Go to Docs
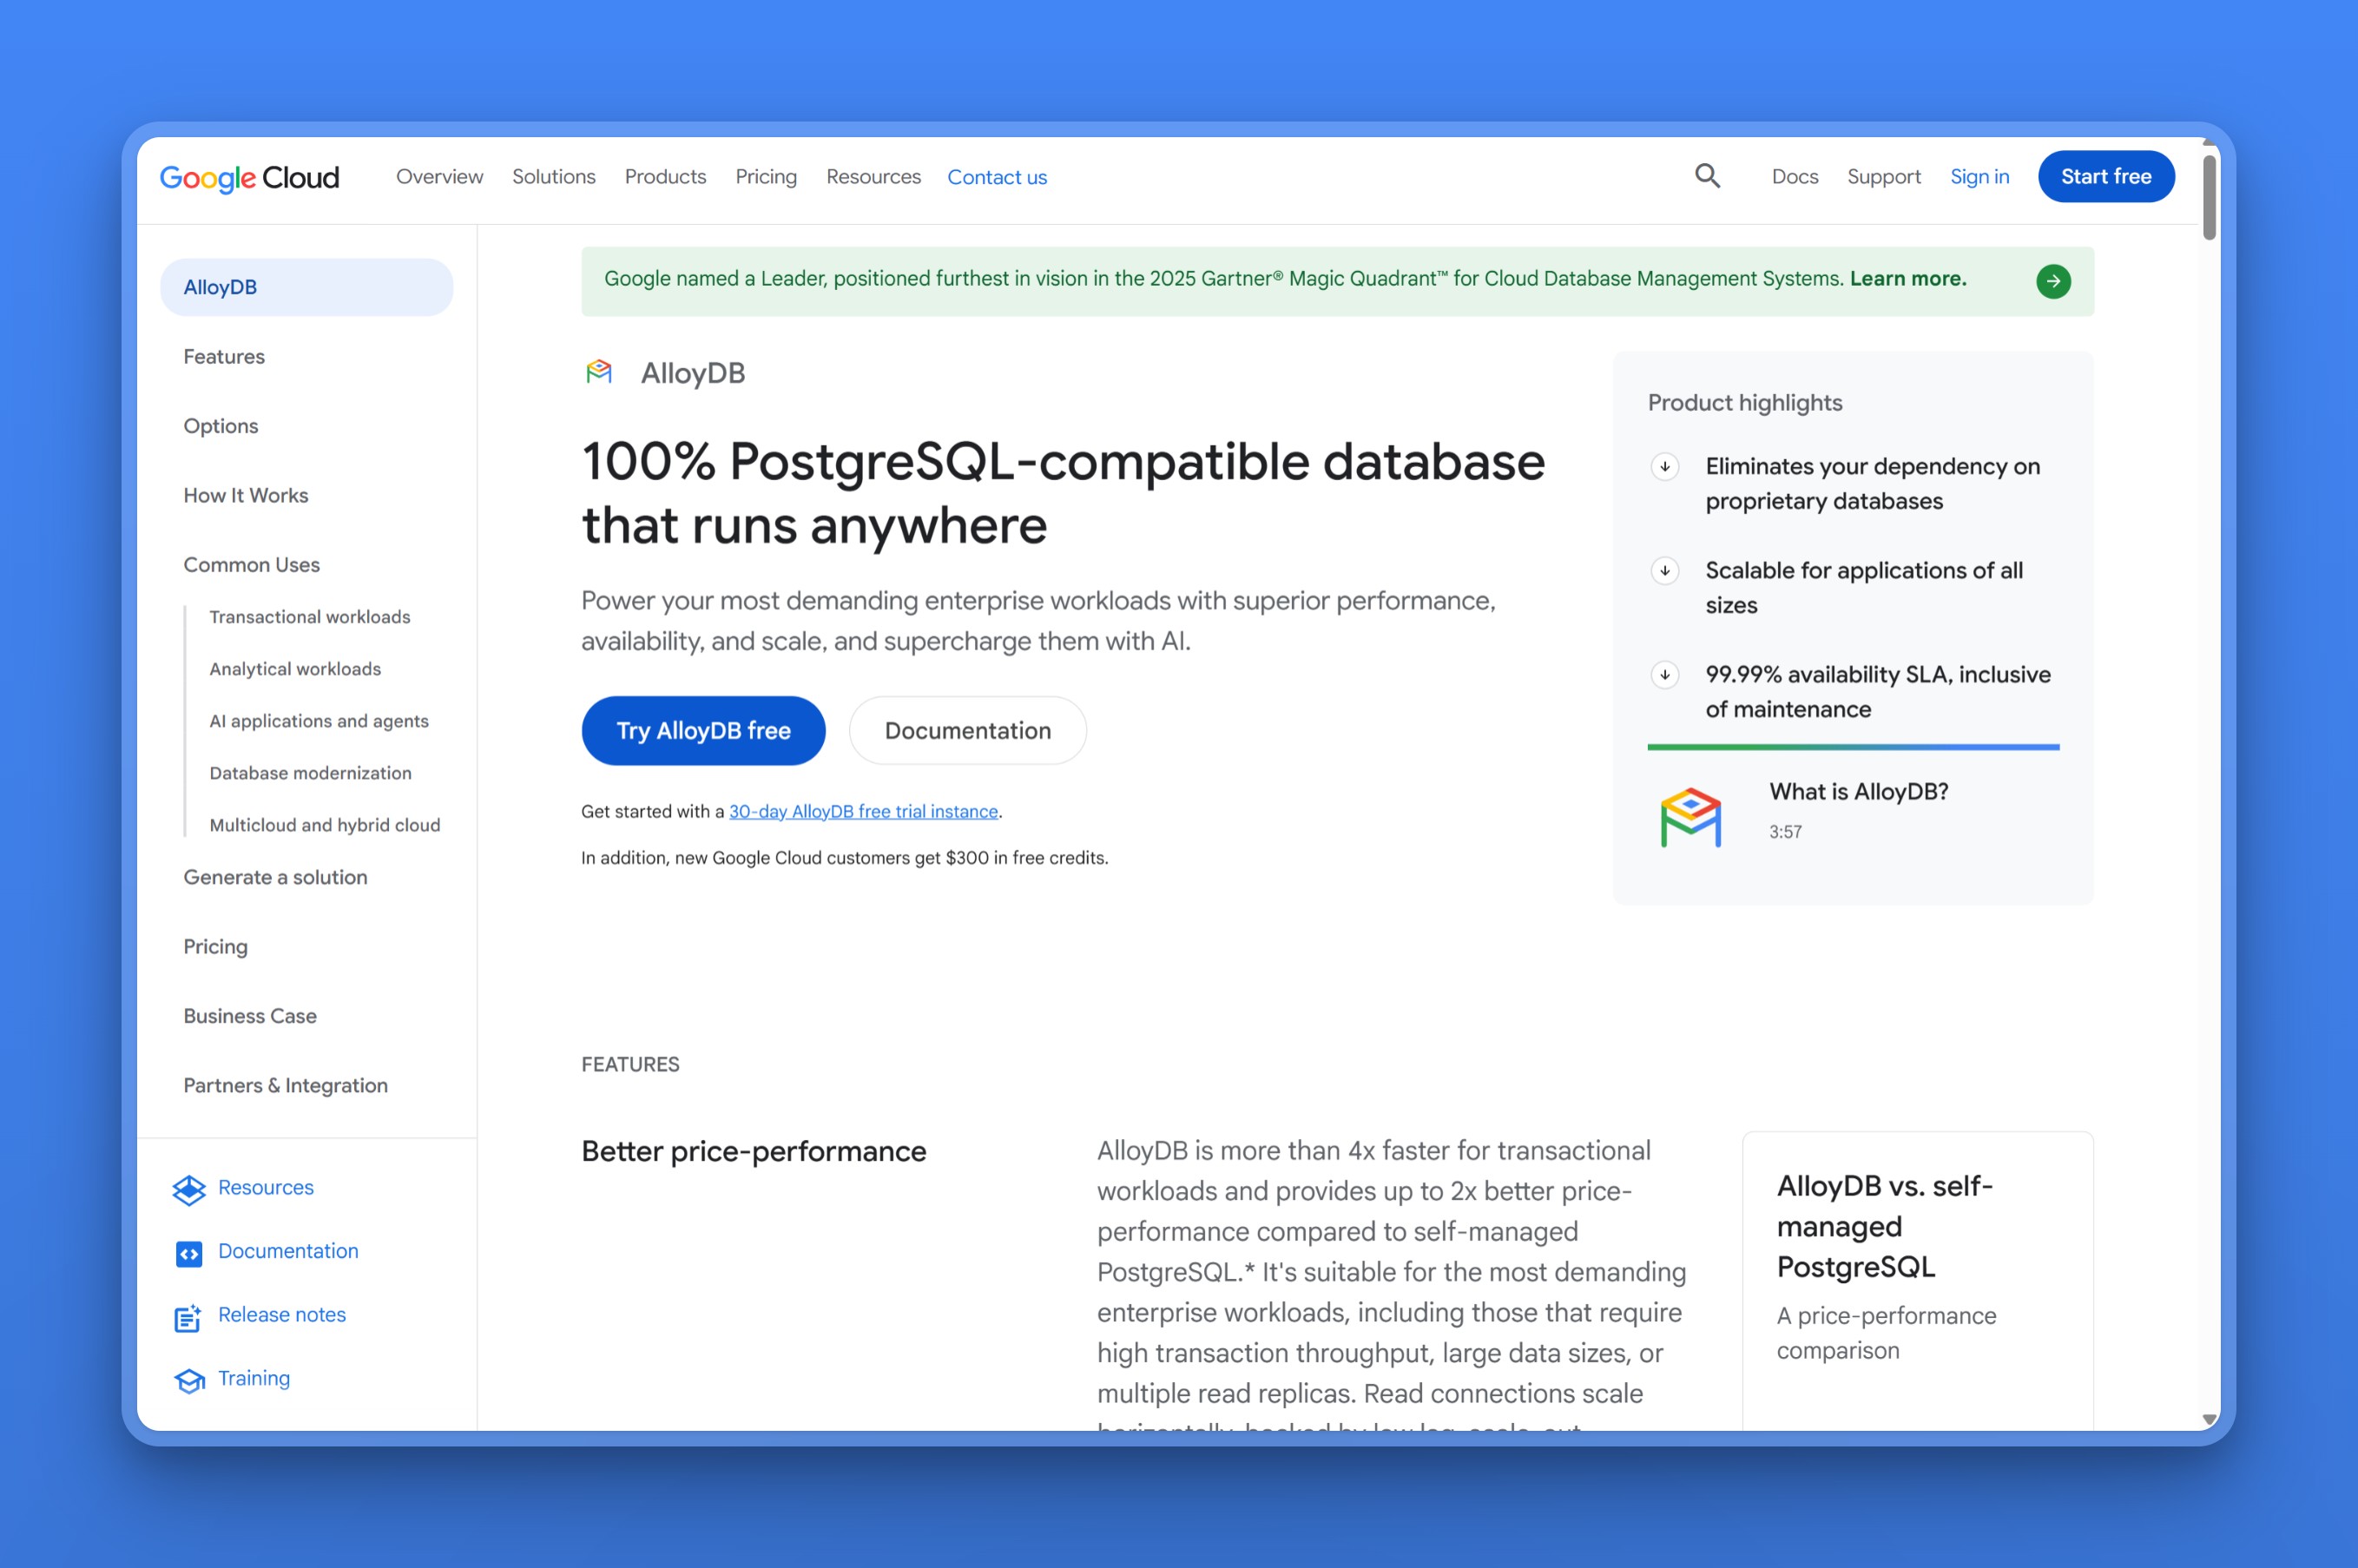The width and height of the screenshot is (2358, 1568). (x=1794, y=176)
